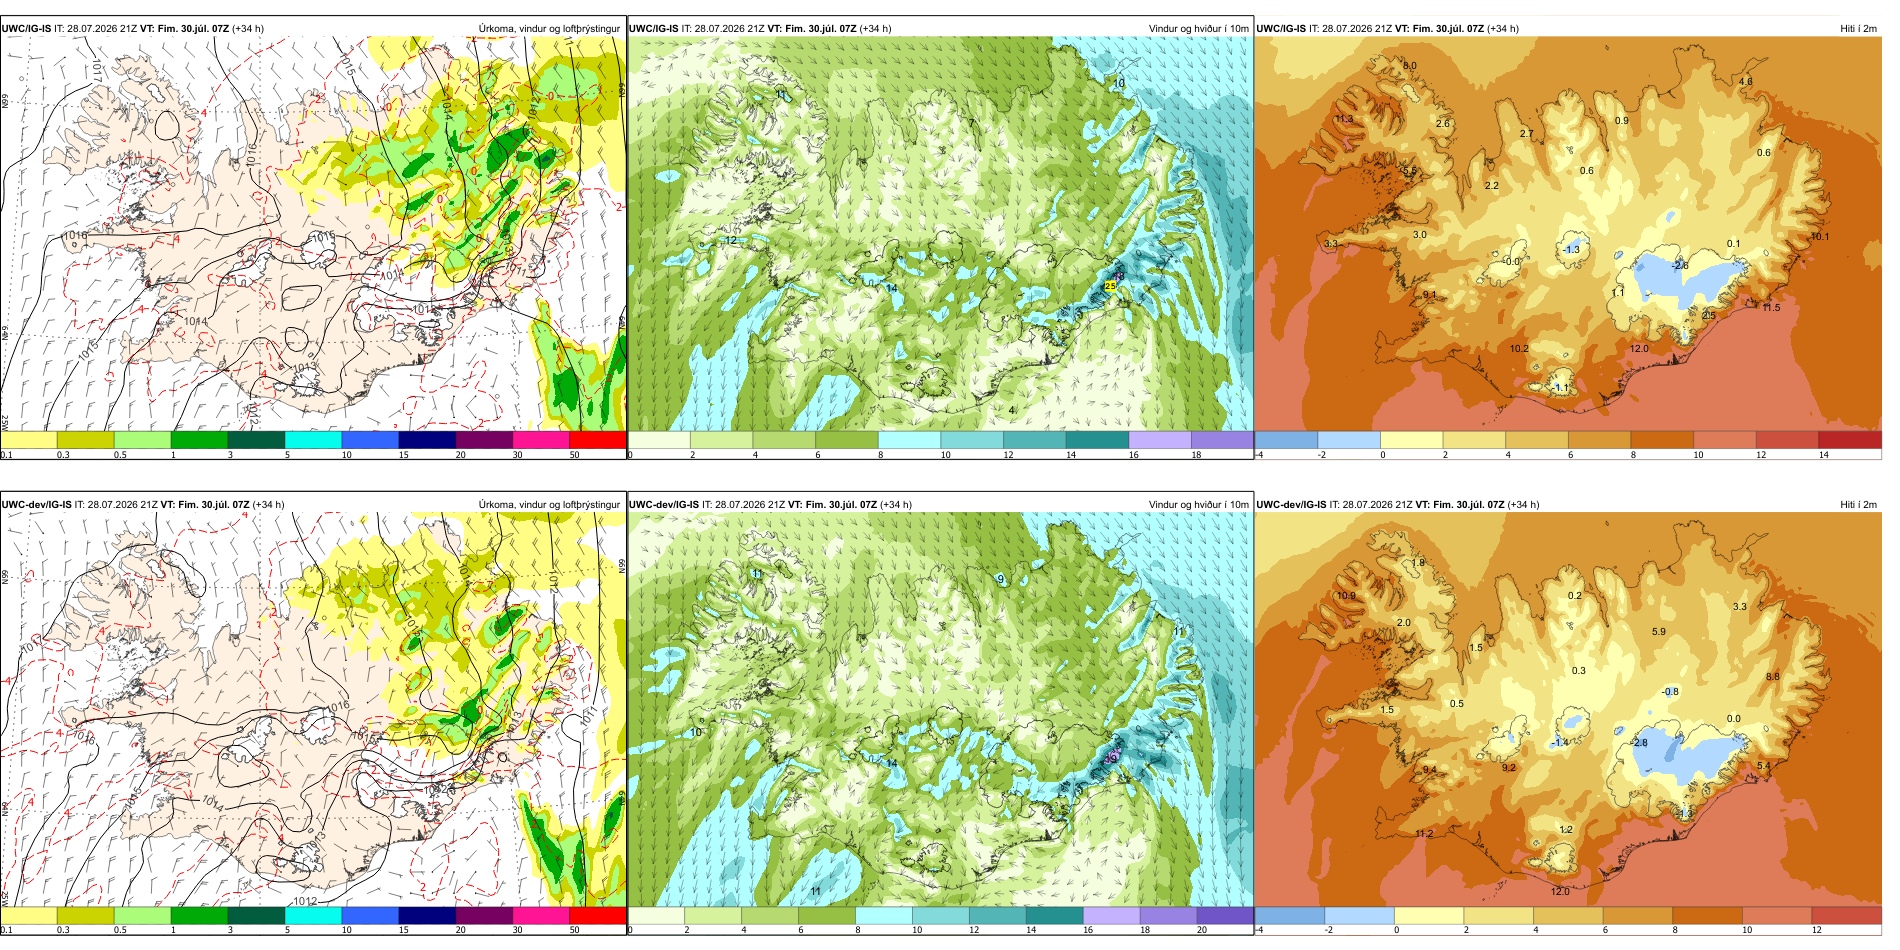This screenshot has height=950, width=1900.
Task: Open the UWC 2m temperature map
Action: pyautogui.click(x=1568, y=234)
